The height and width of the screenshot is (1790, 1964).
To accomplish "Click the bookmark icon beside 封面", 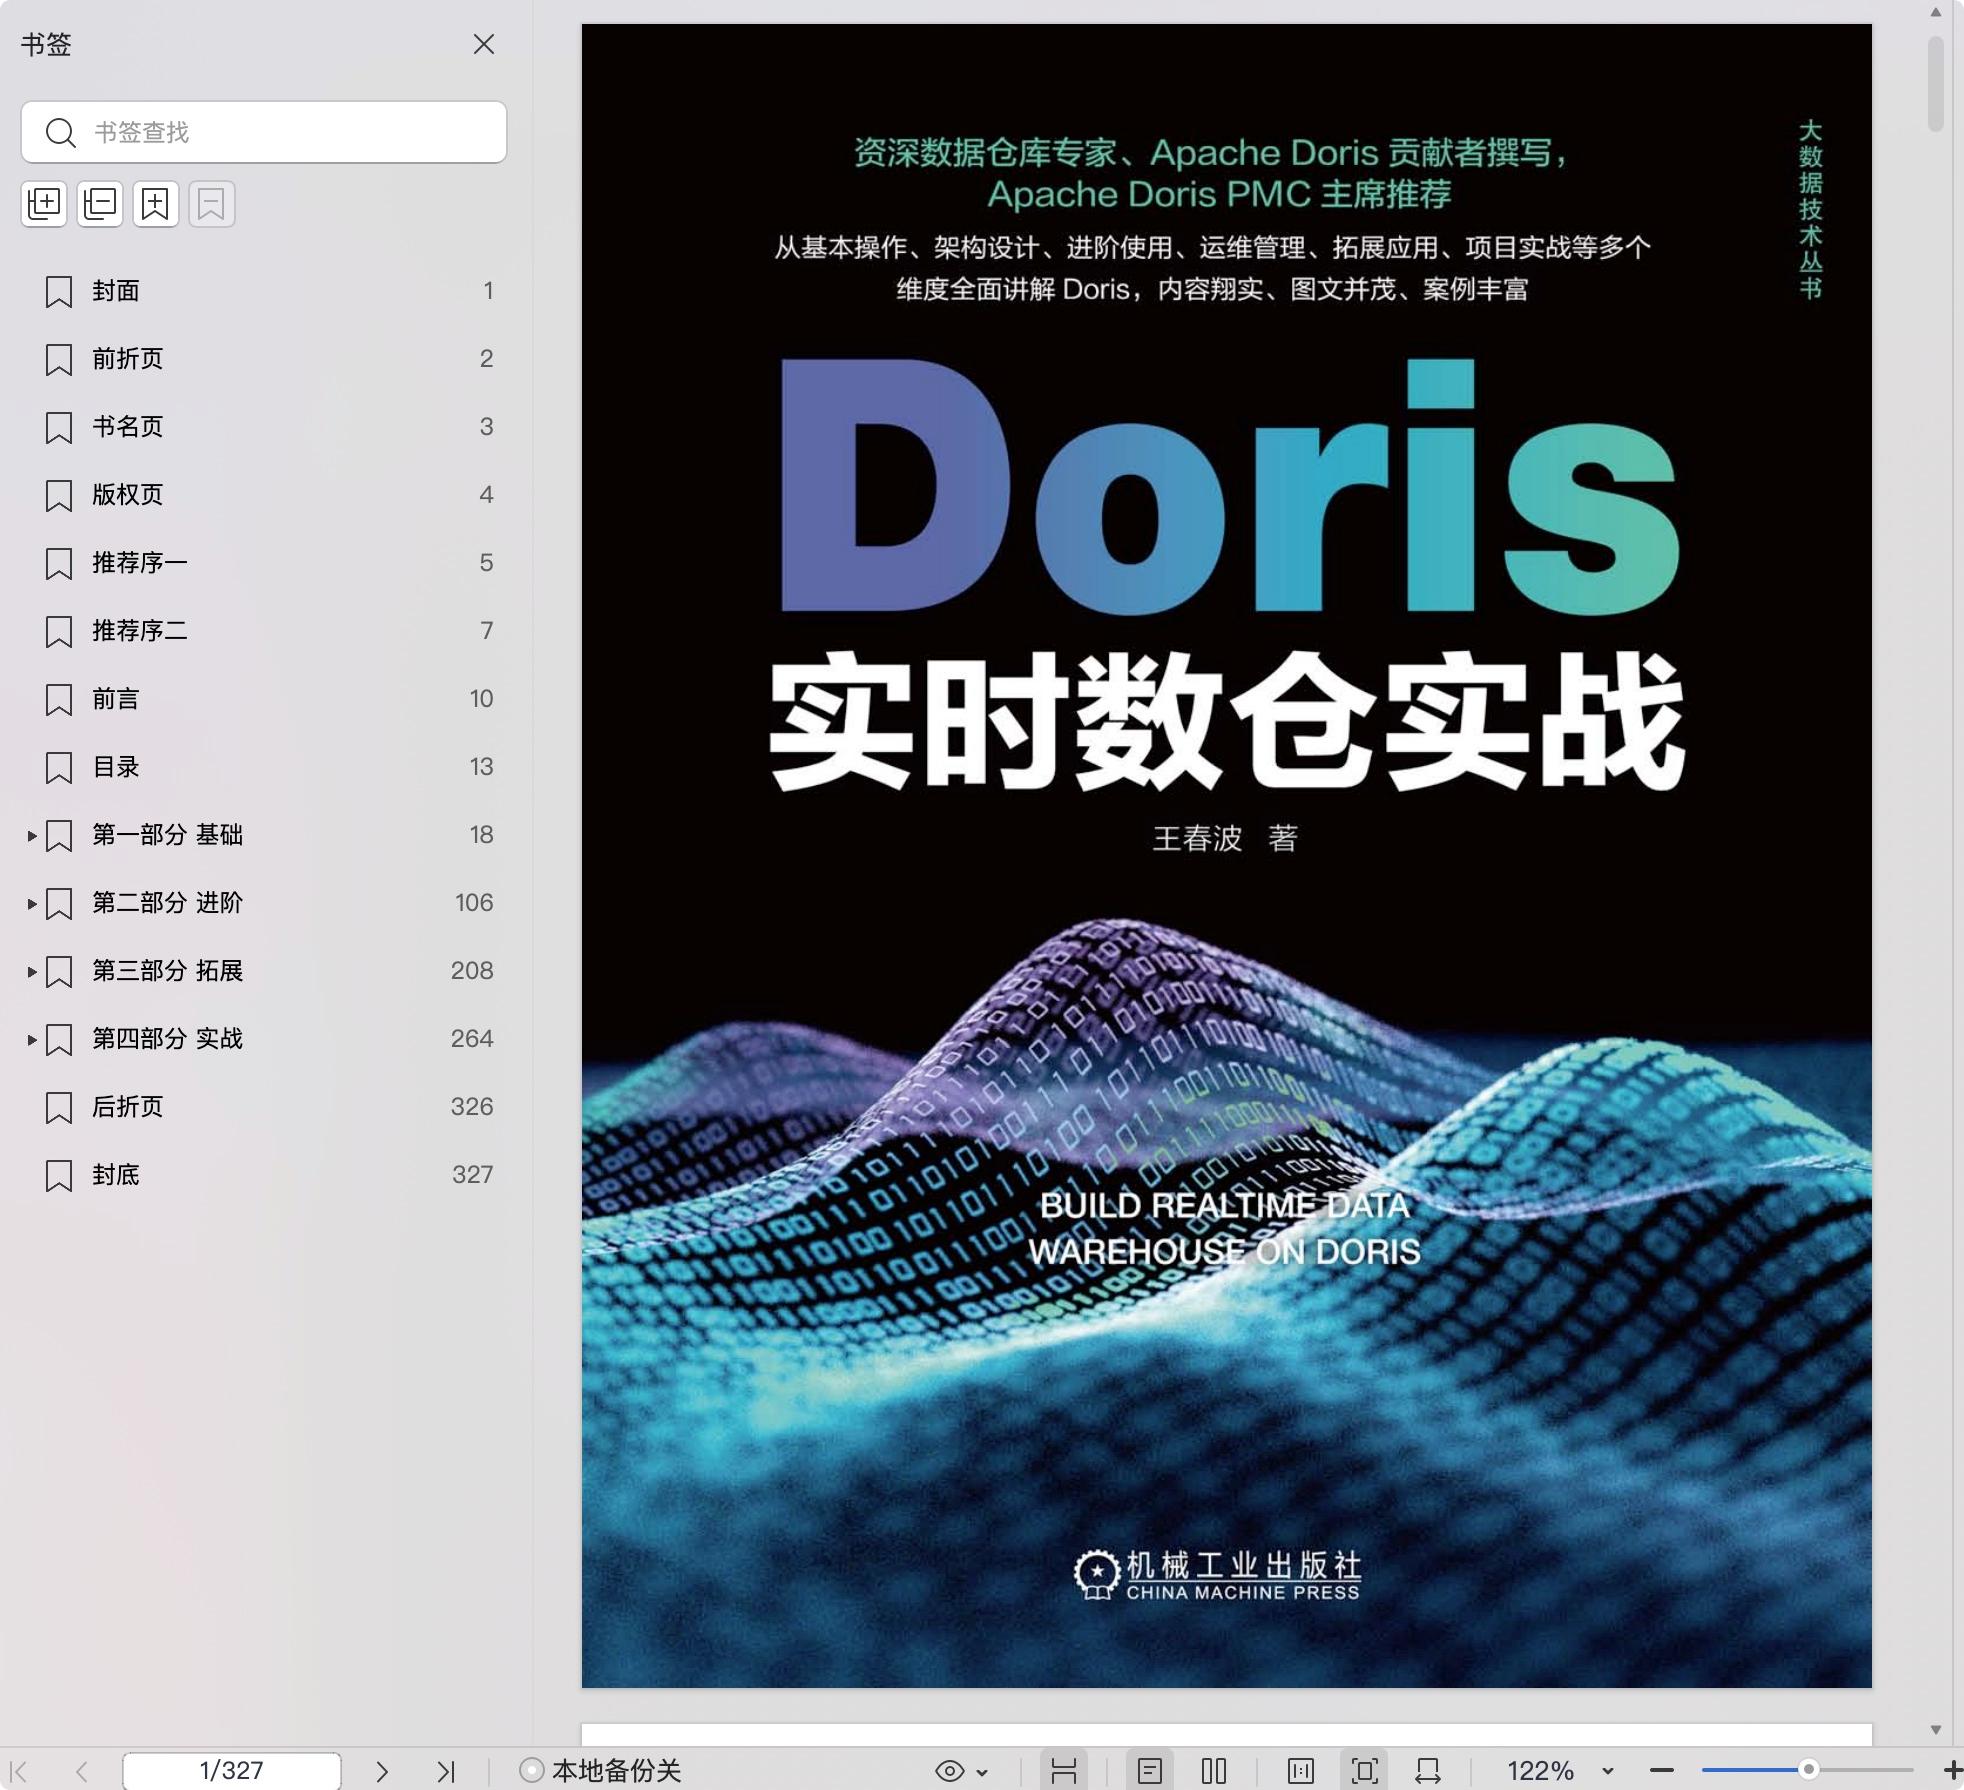I will 59,292.
